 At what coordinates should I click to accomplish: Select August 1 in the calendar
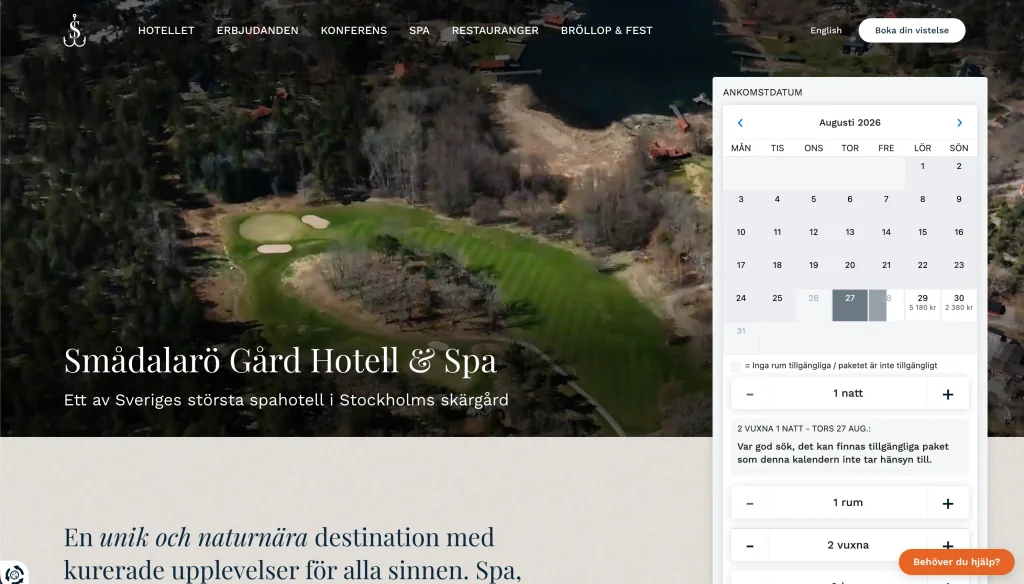coord(922,173)
